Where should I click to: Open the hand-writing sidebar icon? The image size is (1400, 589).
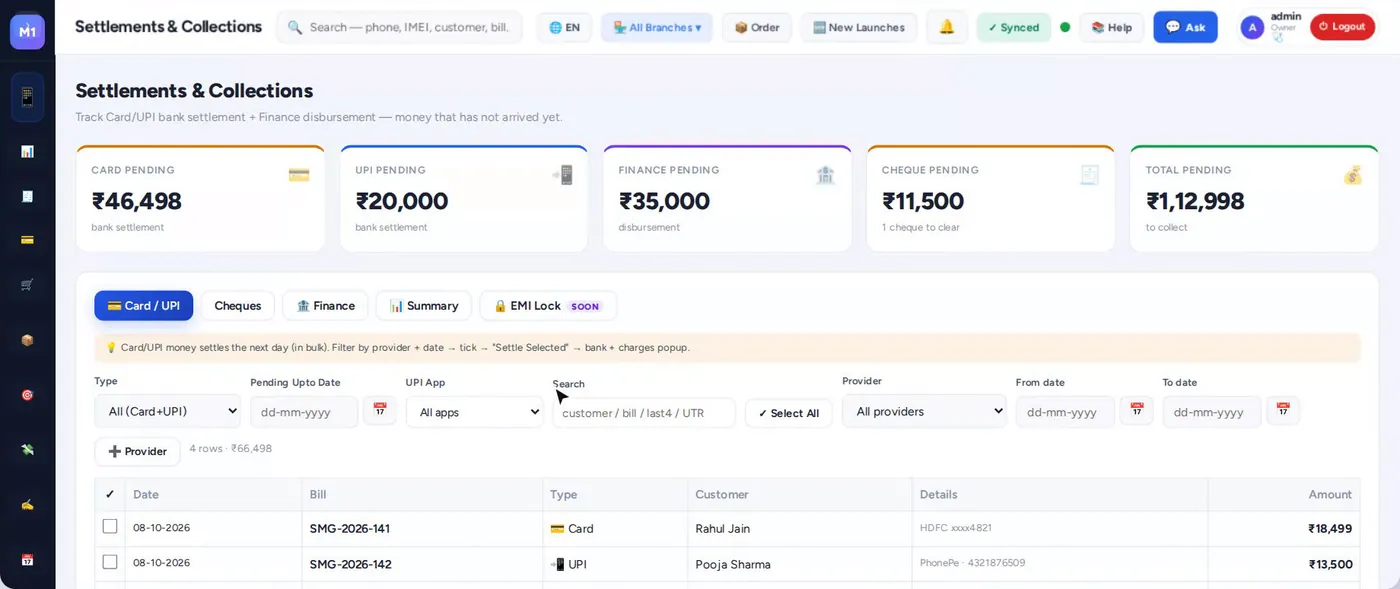coord(27,505)
